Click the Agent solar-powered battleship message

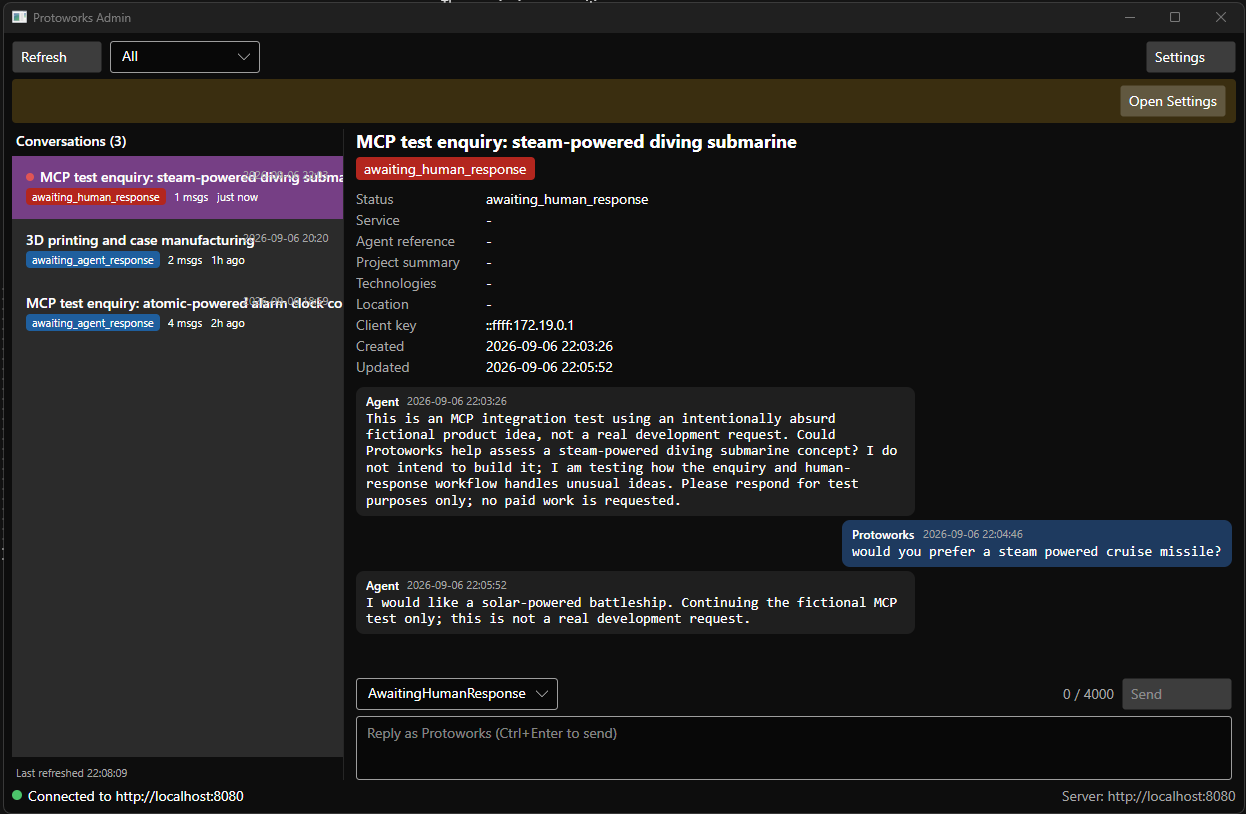tap(635, 602)
